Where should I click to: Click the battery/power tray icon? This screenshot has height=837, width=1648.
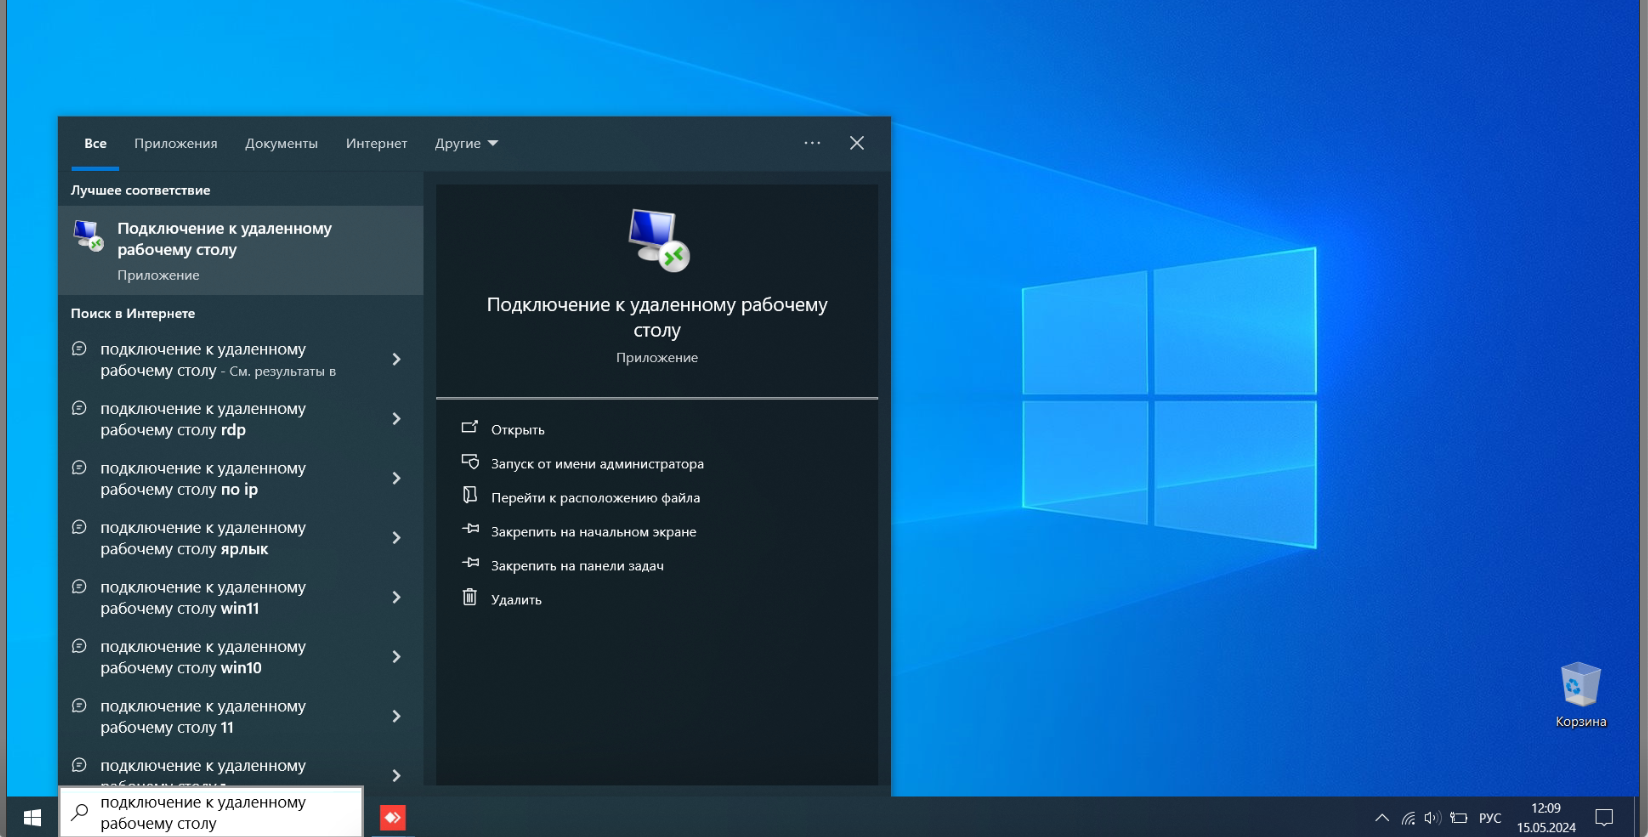pyautogui.click(x=1458, y=818)
